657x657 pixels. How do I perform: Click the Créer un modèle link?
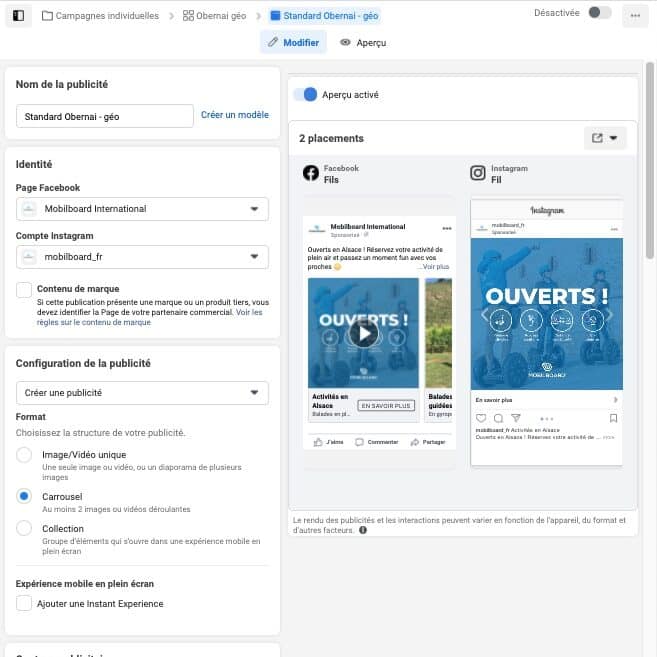(x=235, y=115)
